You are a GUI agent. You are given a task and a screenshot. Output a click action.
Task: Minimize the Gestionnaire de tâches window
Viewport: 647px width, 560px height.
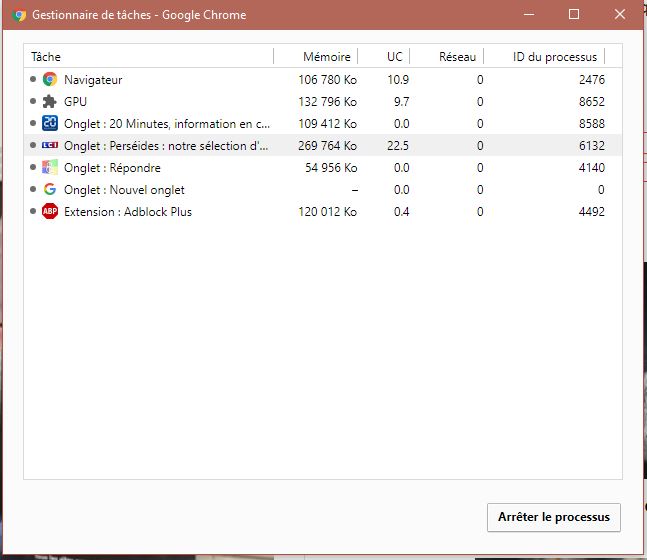(x=529, y=14)
